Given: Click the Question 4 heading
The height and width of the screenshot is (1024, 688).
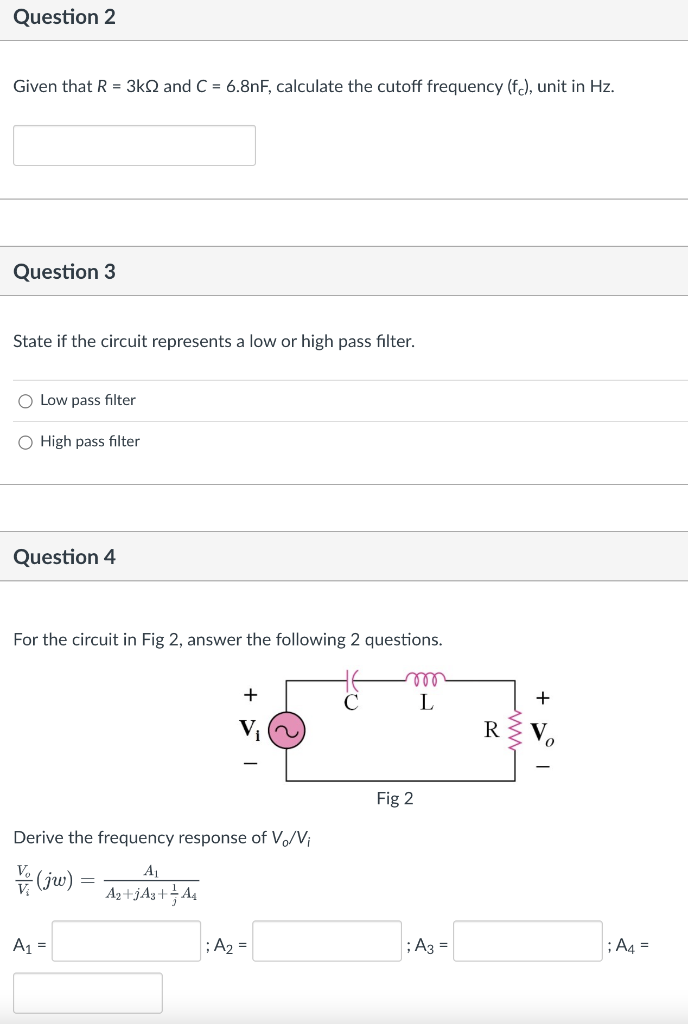Looking at the screenshot, I should (64, 557).
